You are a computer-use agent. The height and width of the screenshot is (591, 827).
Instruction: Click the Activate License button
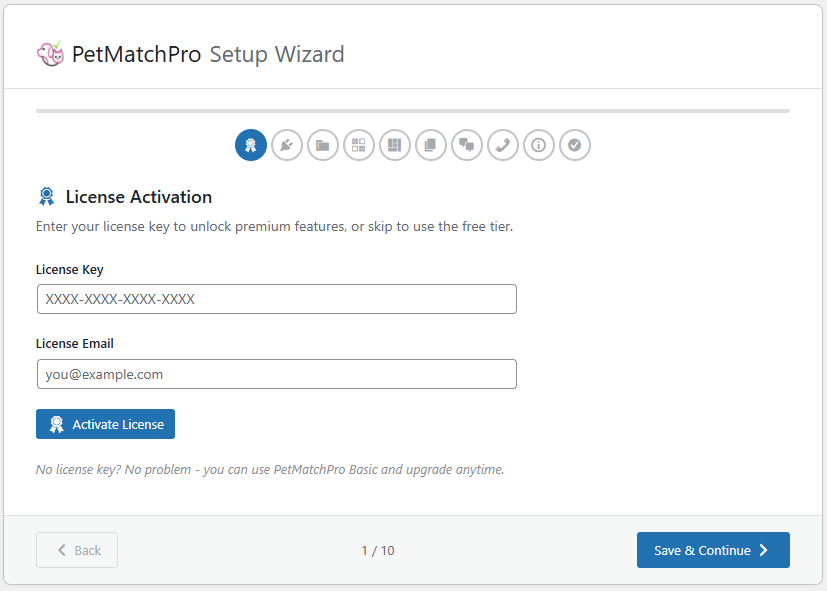click(x=105, y=424)
